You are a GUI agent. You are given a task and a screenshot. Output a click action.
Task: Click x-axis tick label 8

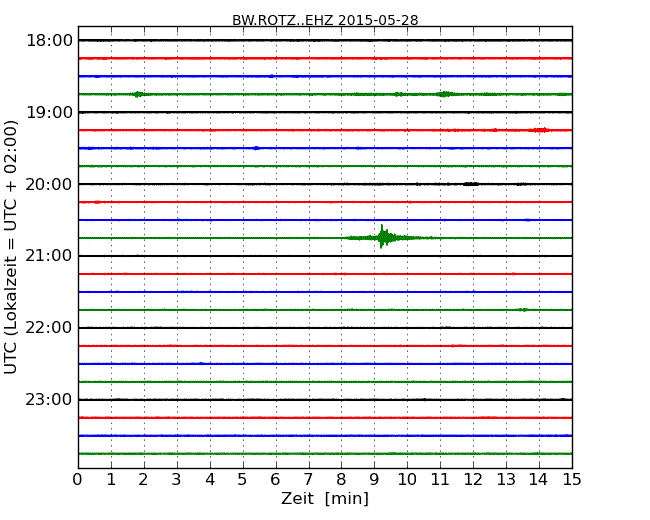click(341, 479)
